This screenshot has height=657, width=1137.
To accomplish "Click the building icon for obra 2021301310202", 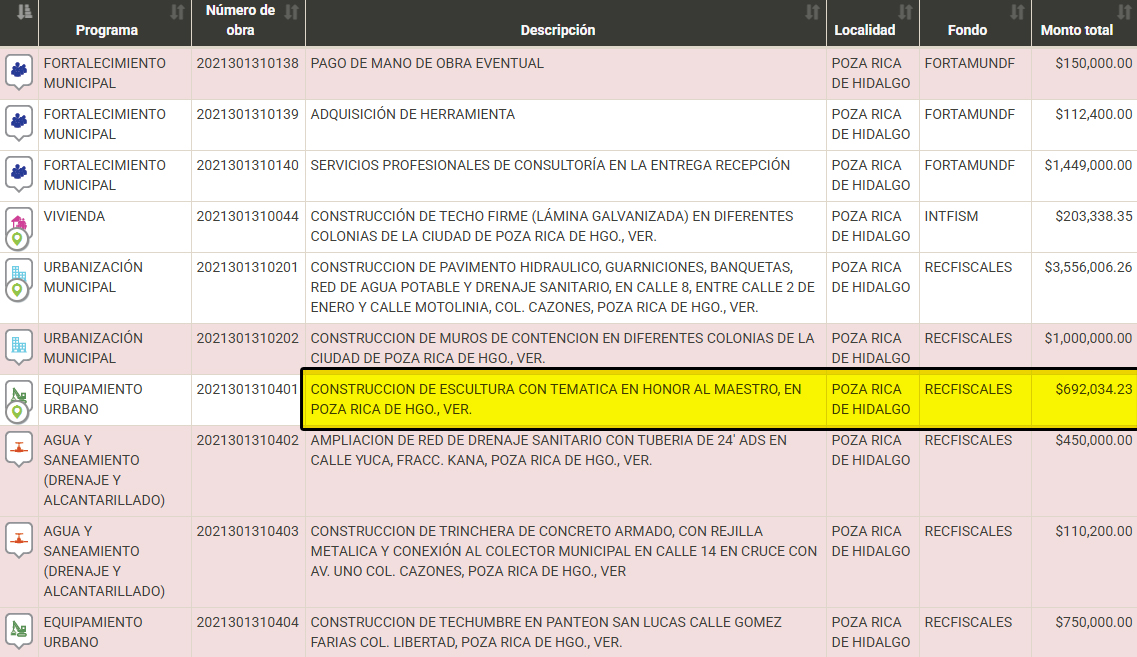I will coord(18,345).
